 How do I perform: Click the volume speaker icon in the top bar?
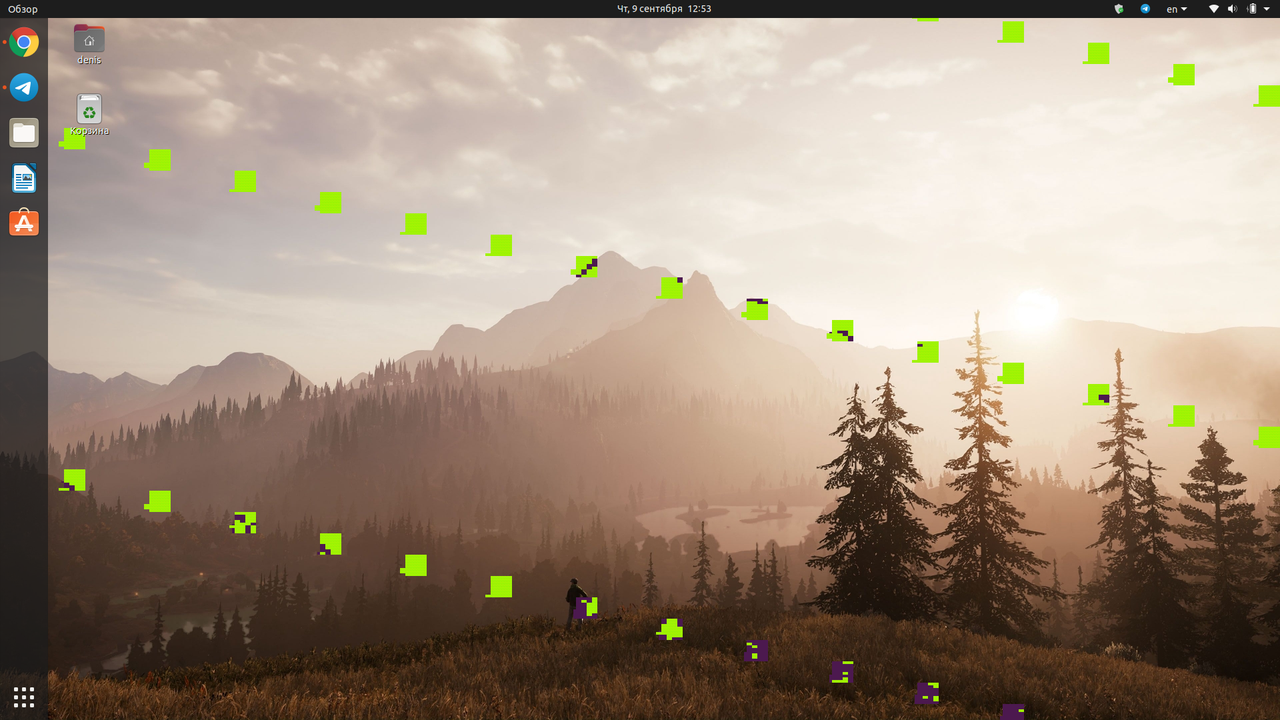1233,8
